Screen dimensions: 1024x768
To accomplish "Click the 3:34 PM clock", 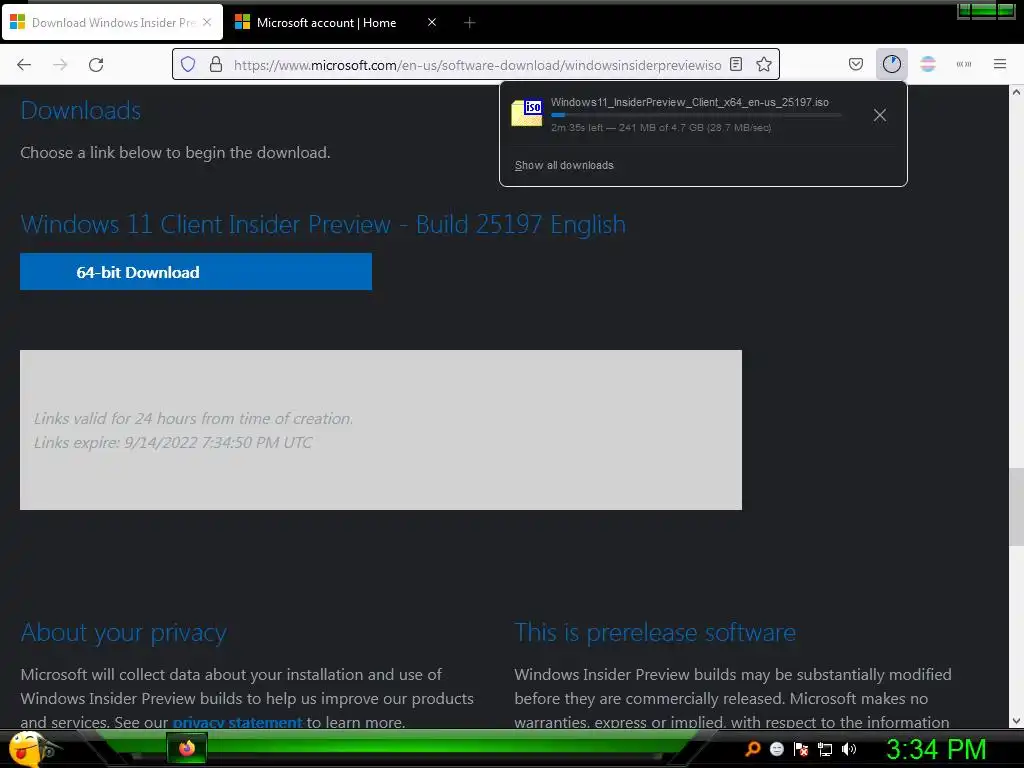I will [x=936, y=749].
